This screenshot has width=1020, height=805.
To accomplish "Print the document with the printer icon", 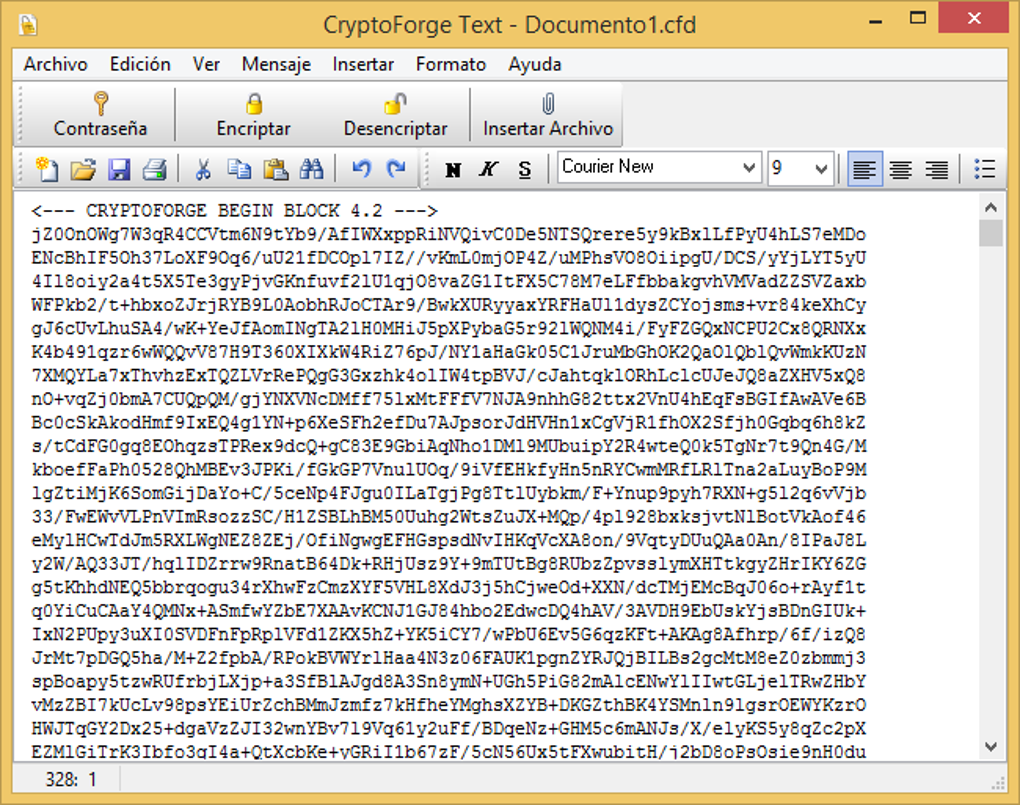I will (155, 169).
